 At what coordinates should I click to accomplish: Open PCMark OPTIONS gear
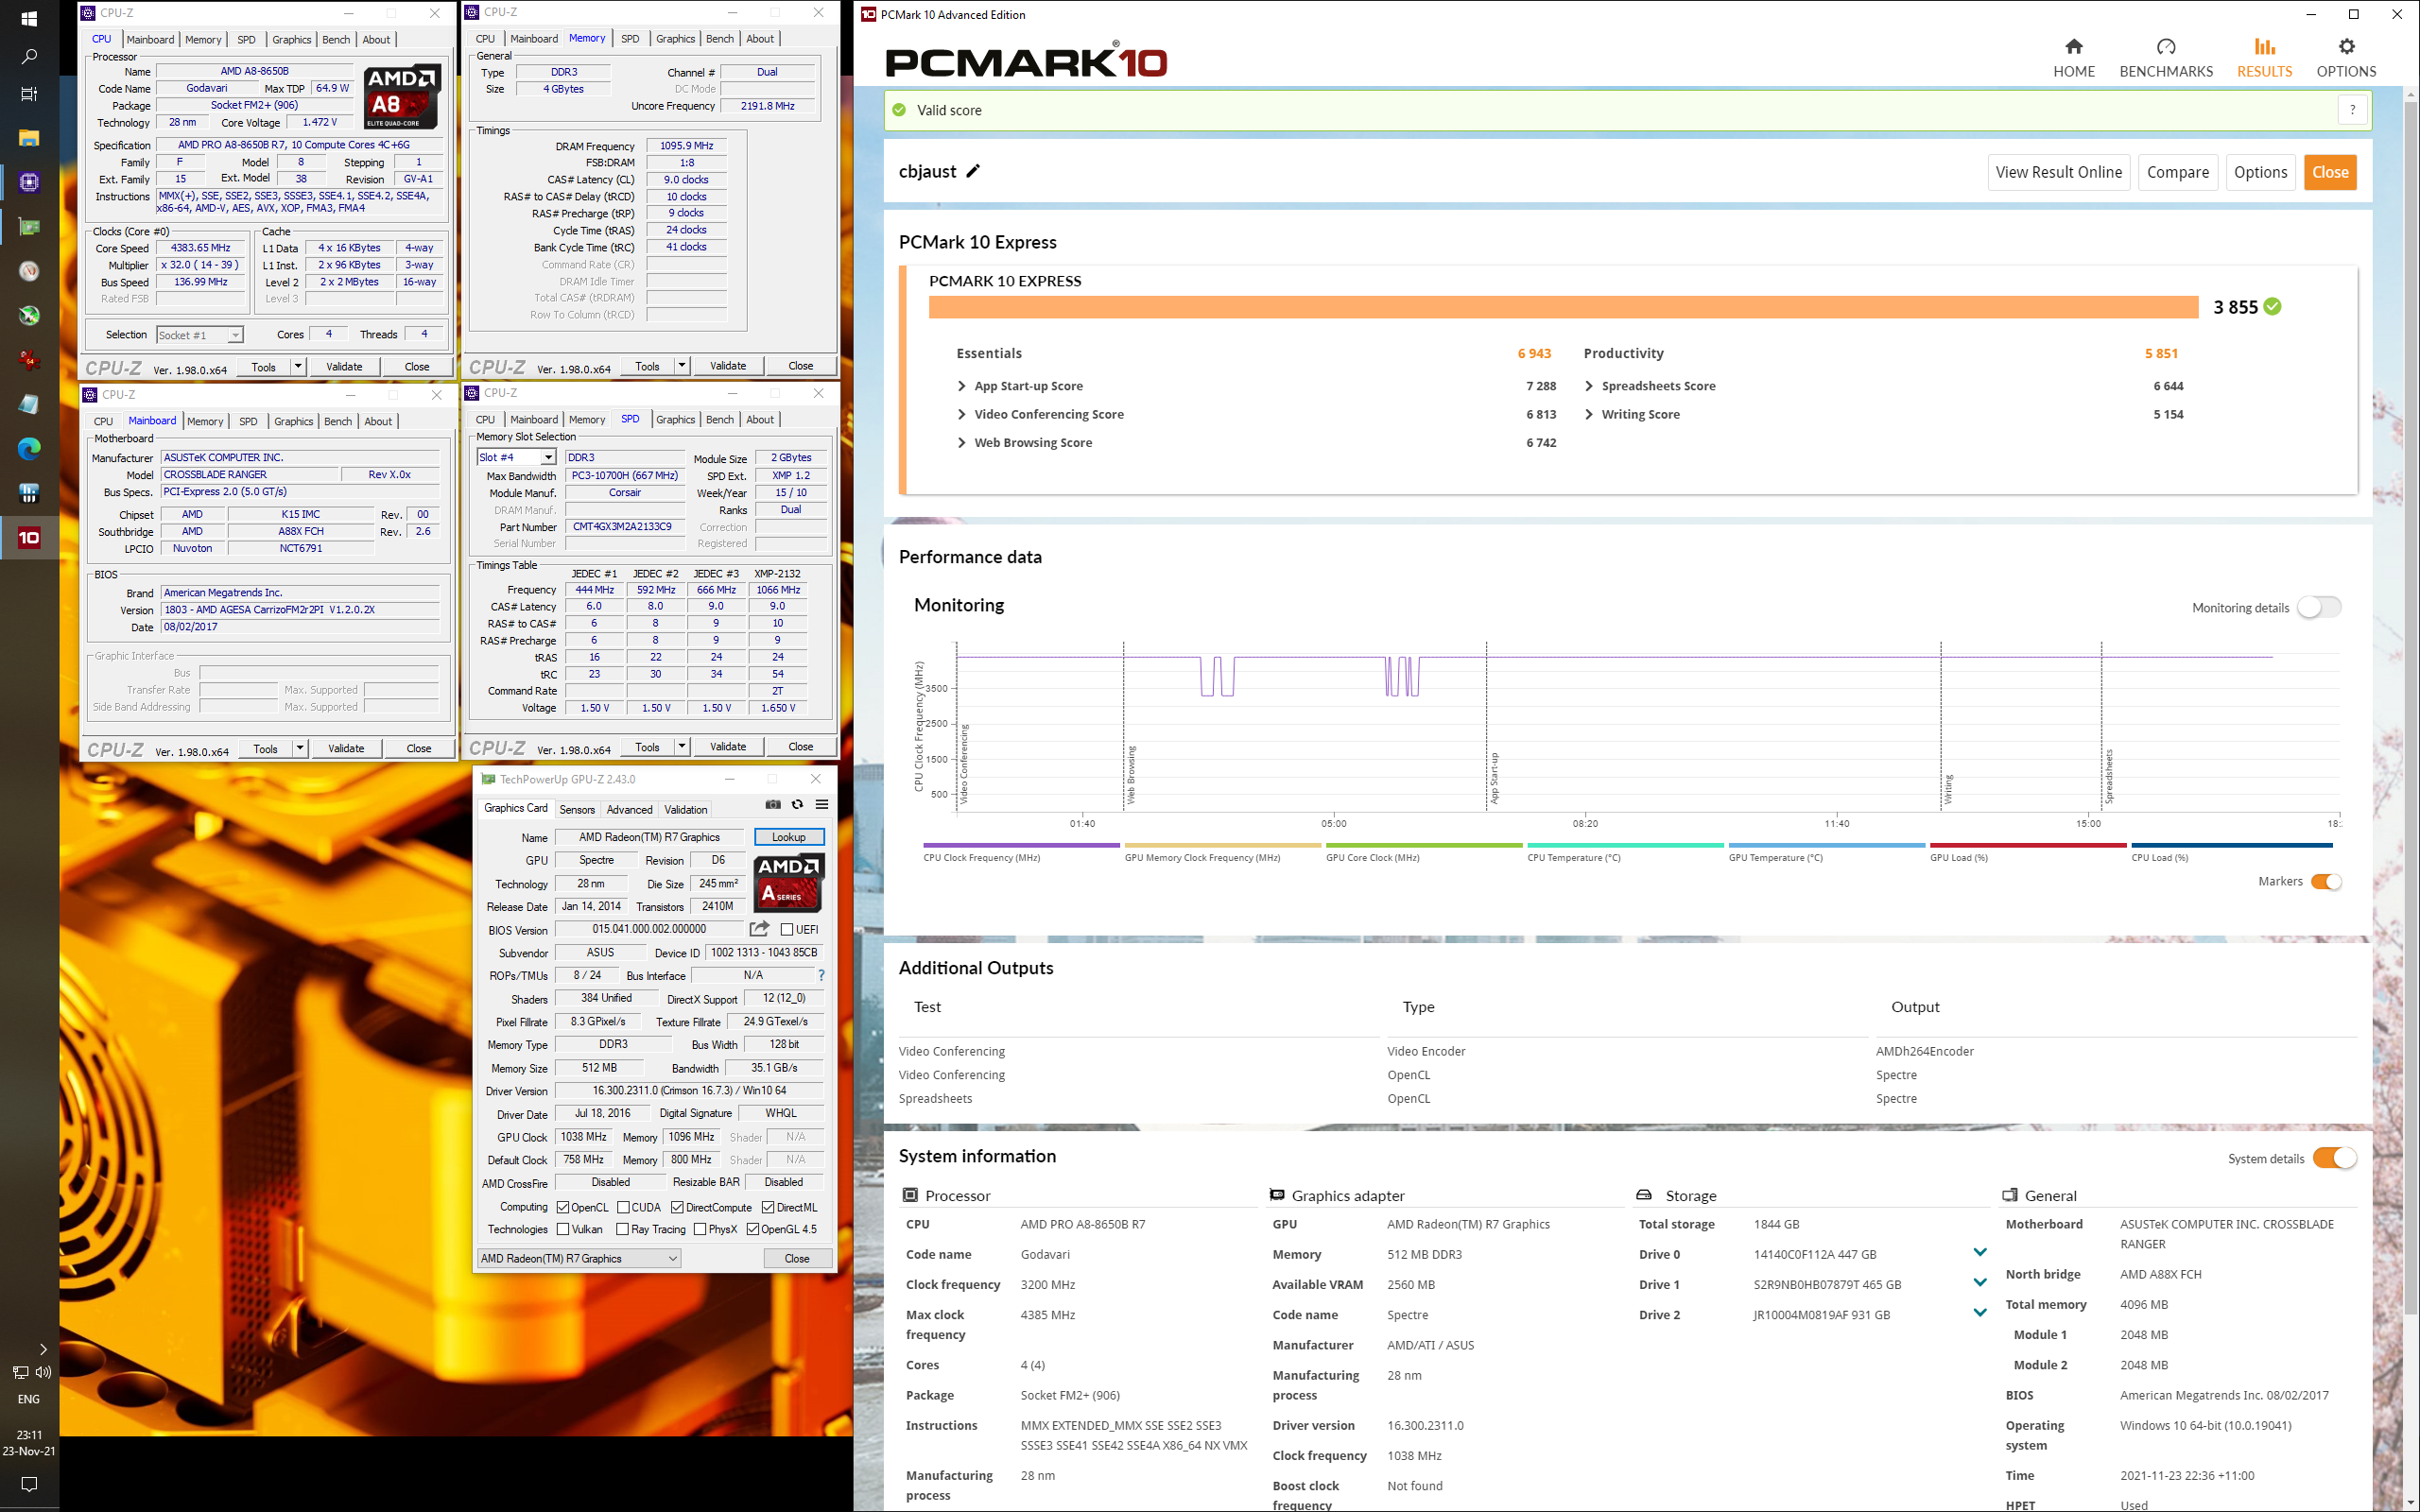pos(2345,58)
